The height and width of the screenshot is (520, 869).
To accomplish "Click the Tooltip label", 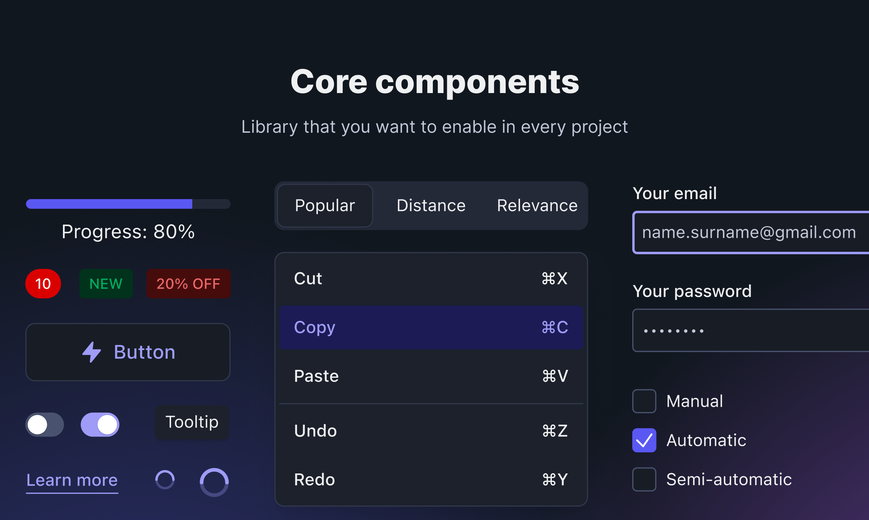I will tap(192, 422).
